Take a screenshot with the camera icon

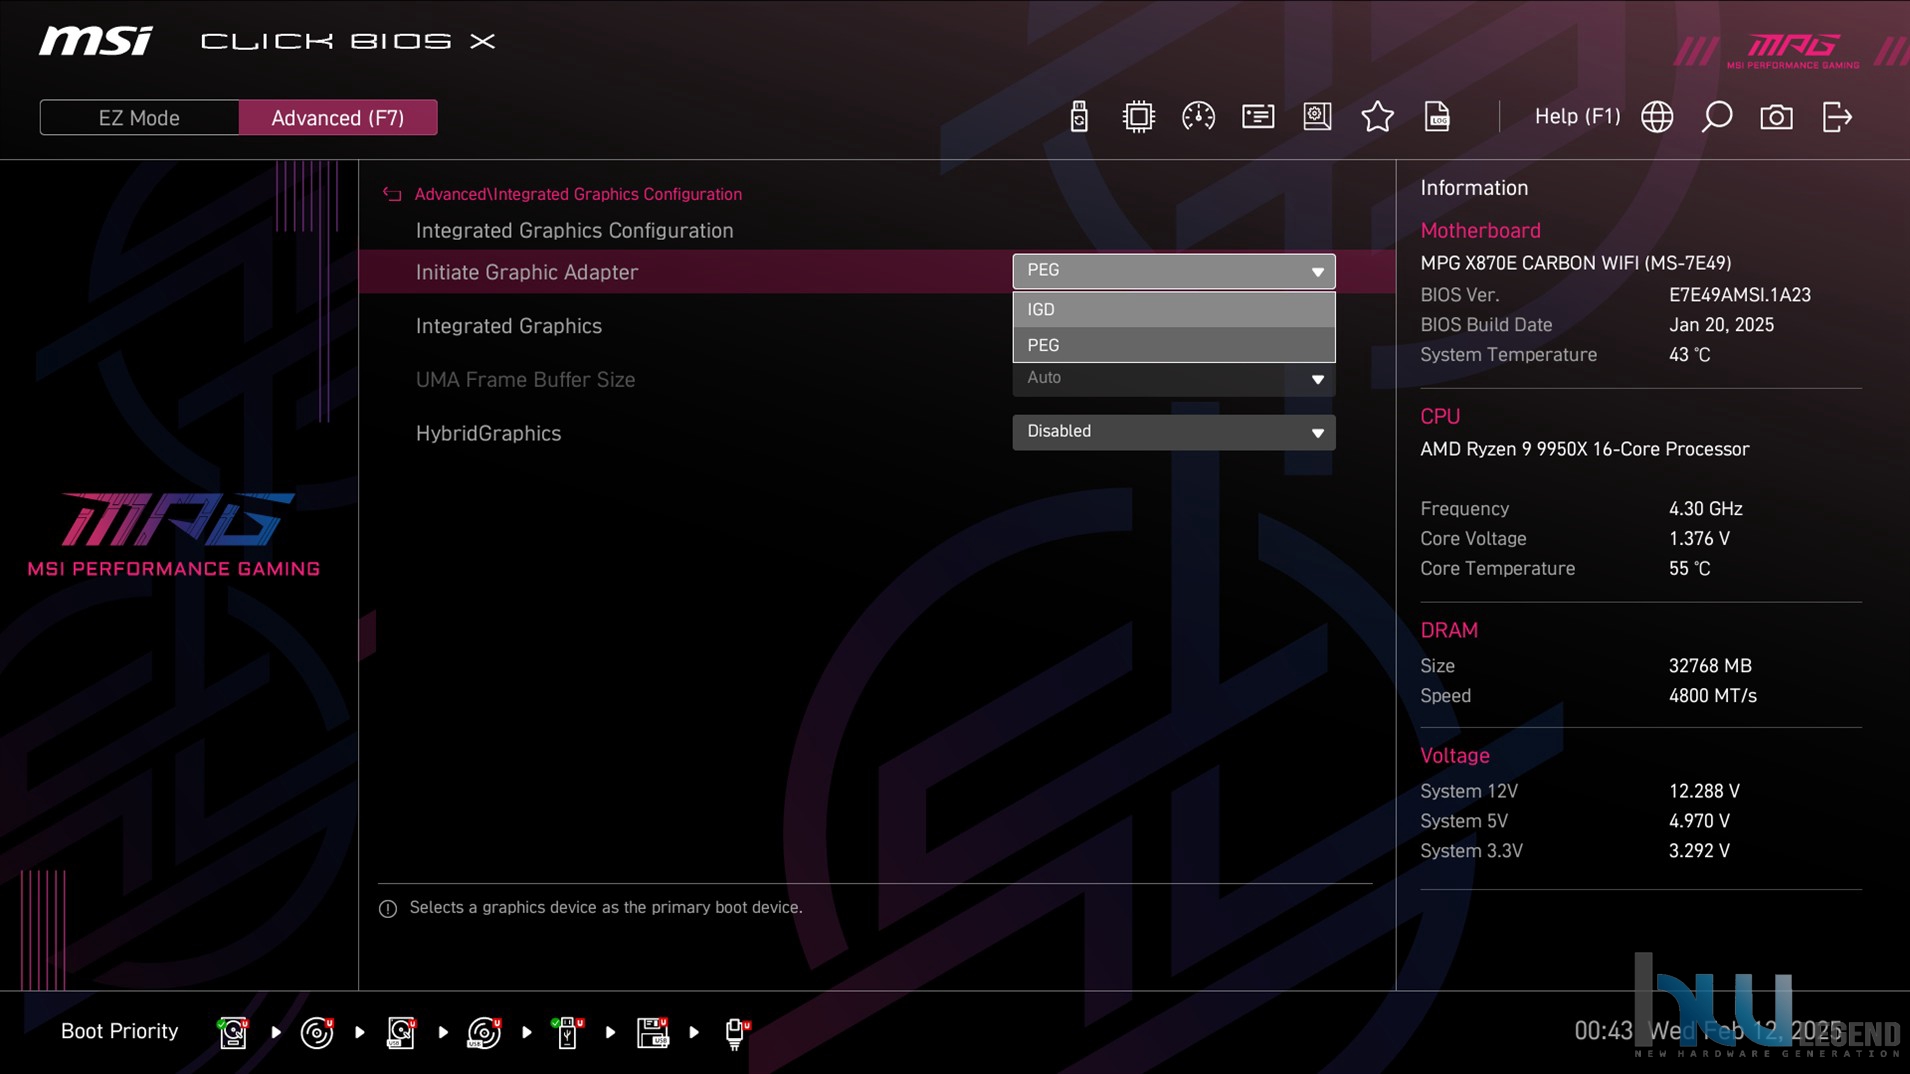pos(1777,117)
